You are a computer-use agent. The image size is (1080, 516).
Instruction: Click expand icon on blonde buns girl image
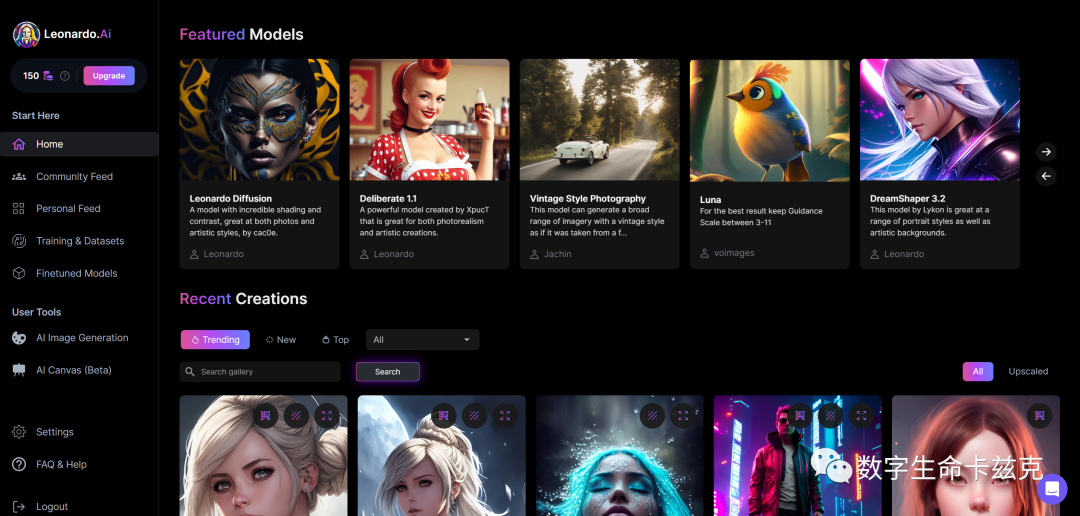tap(327, 415)
